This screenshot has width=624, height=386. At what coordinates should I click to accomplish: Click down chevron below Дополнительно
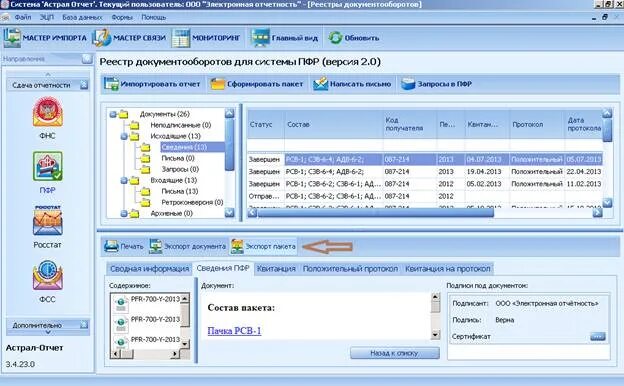tap(48, 332)
